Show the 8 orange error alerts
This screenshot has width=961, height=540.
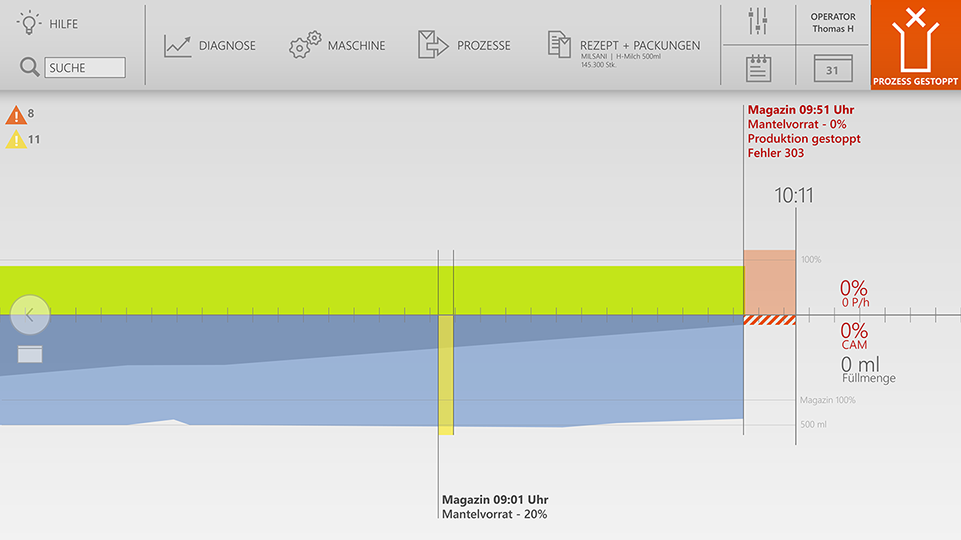pyautogui.click(x=17, y=114)
